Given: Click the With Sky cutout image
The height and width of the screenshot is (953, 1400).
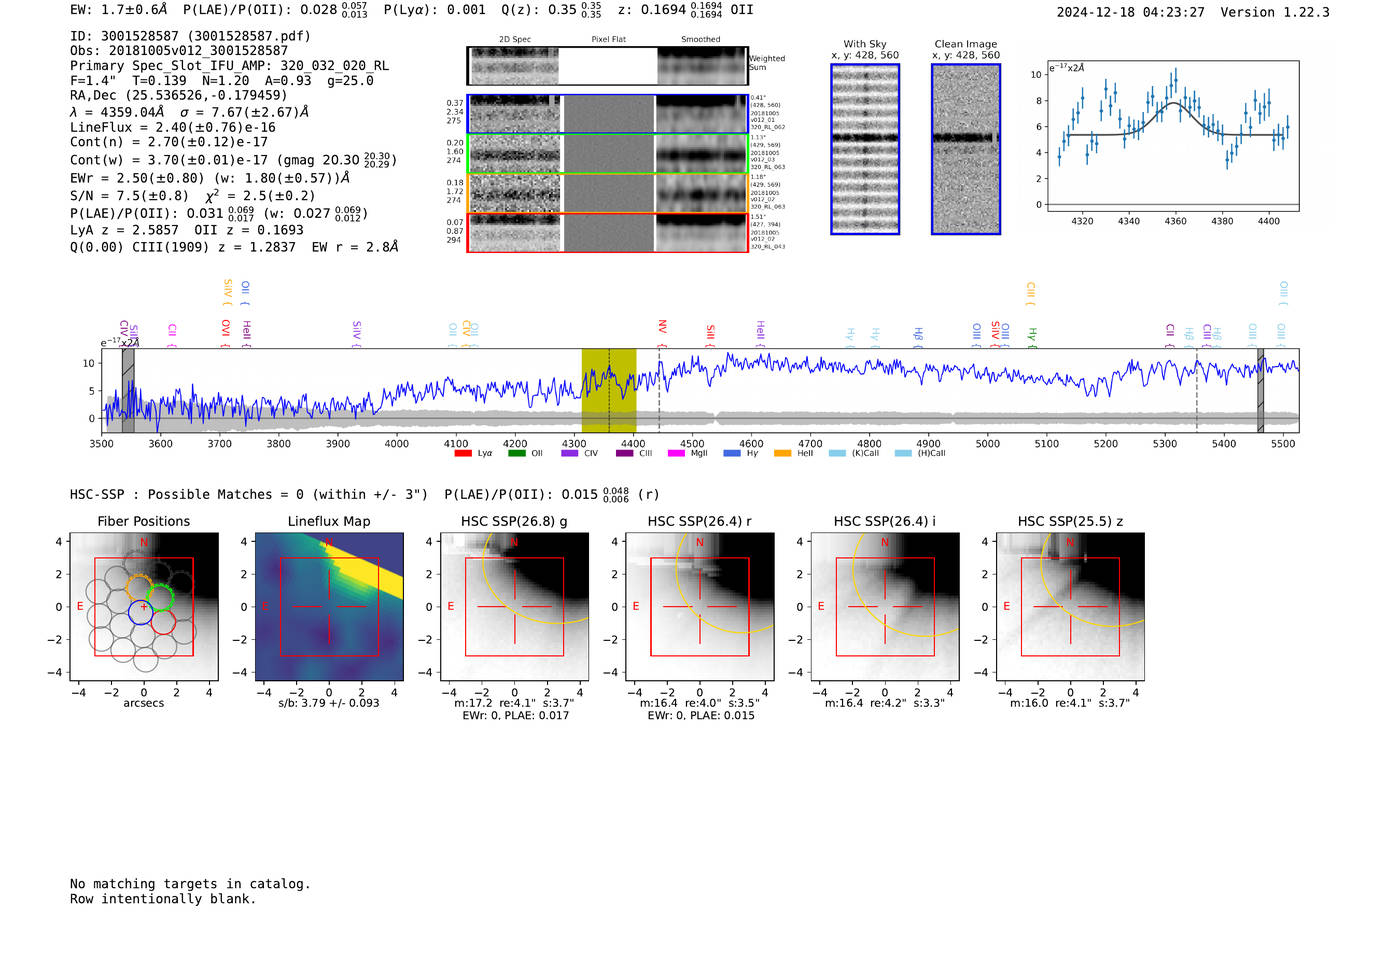Looking at the screenshot, I should (x=865, y=149).
